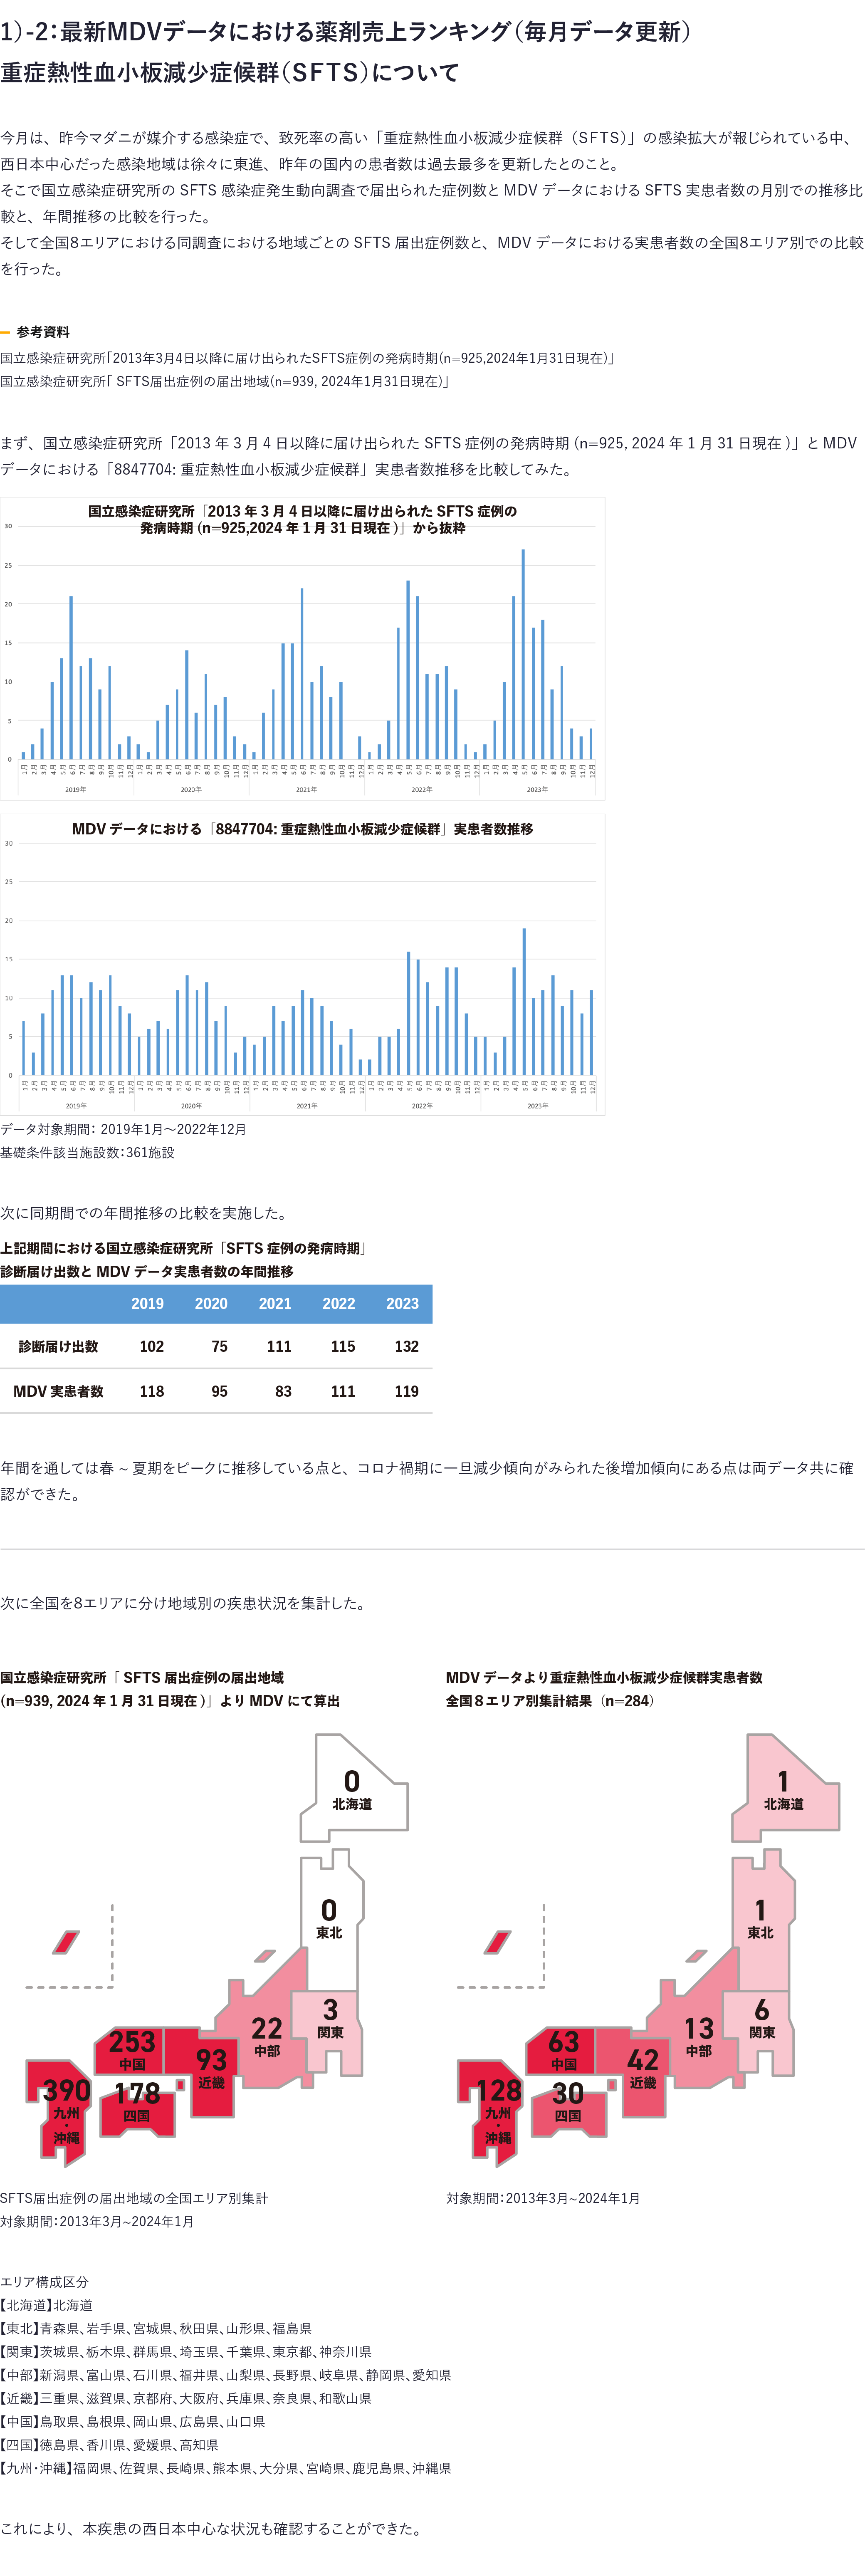The height and width of the screenshot is (2576, 865).
Task: Click the エリア構成区分 heading
Action: (x=44, y=2282)
